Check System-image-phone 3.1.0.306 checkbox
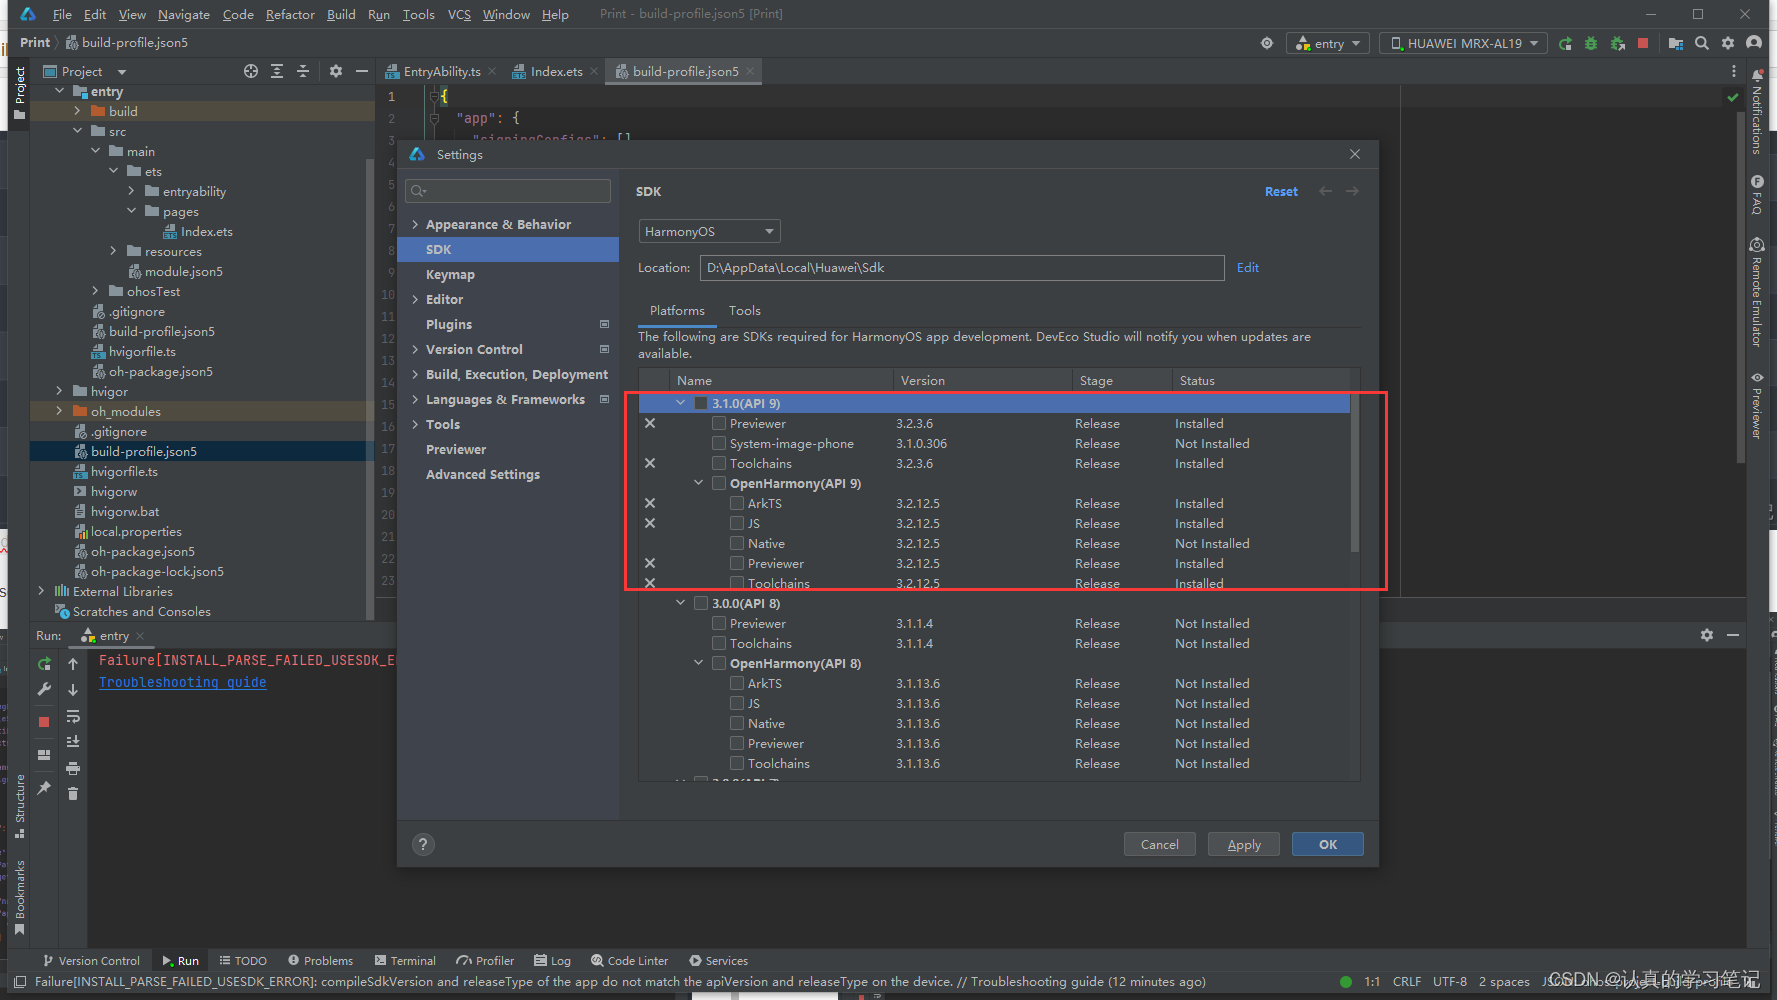 [719, 443]
